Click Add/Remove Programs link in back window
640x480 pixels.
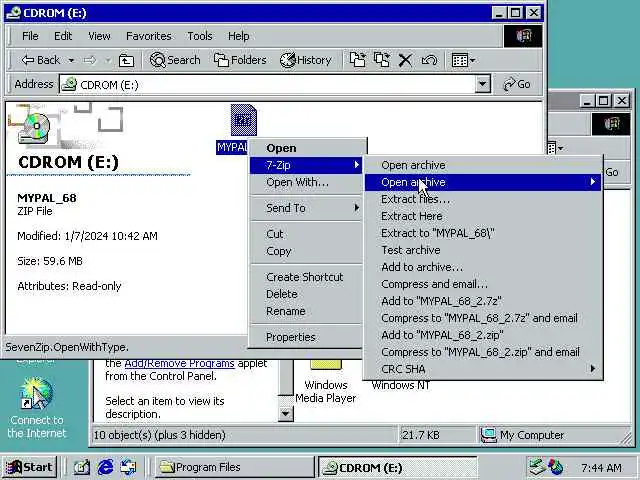[x=179, y=363]
